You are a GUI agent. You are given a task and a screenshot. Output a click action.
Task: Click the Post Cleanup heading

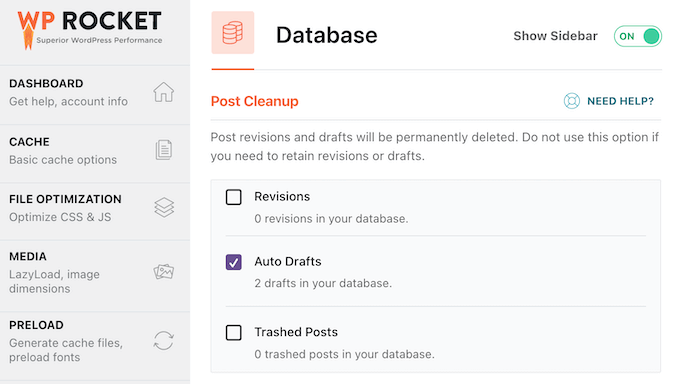coord(255,102)
